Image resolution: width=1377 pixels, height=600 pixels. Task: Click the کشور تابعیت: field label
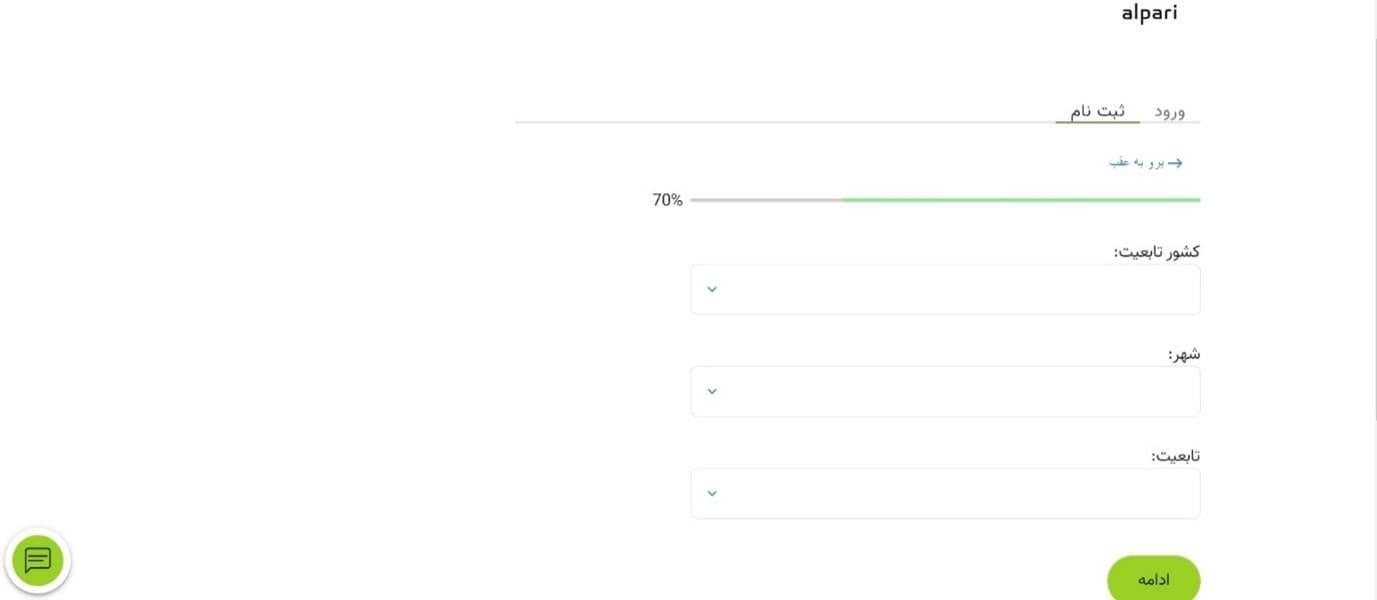coord(1157,251)
